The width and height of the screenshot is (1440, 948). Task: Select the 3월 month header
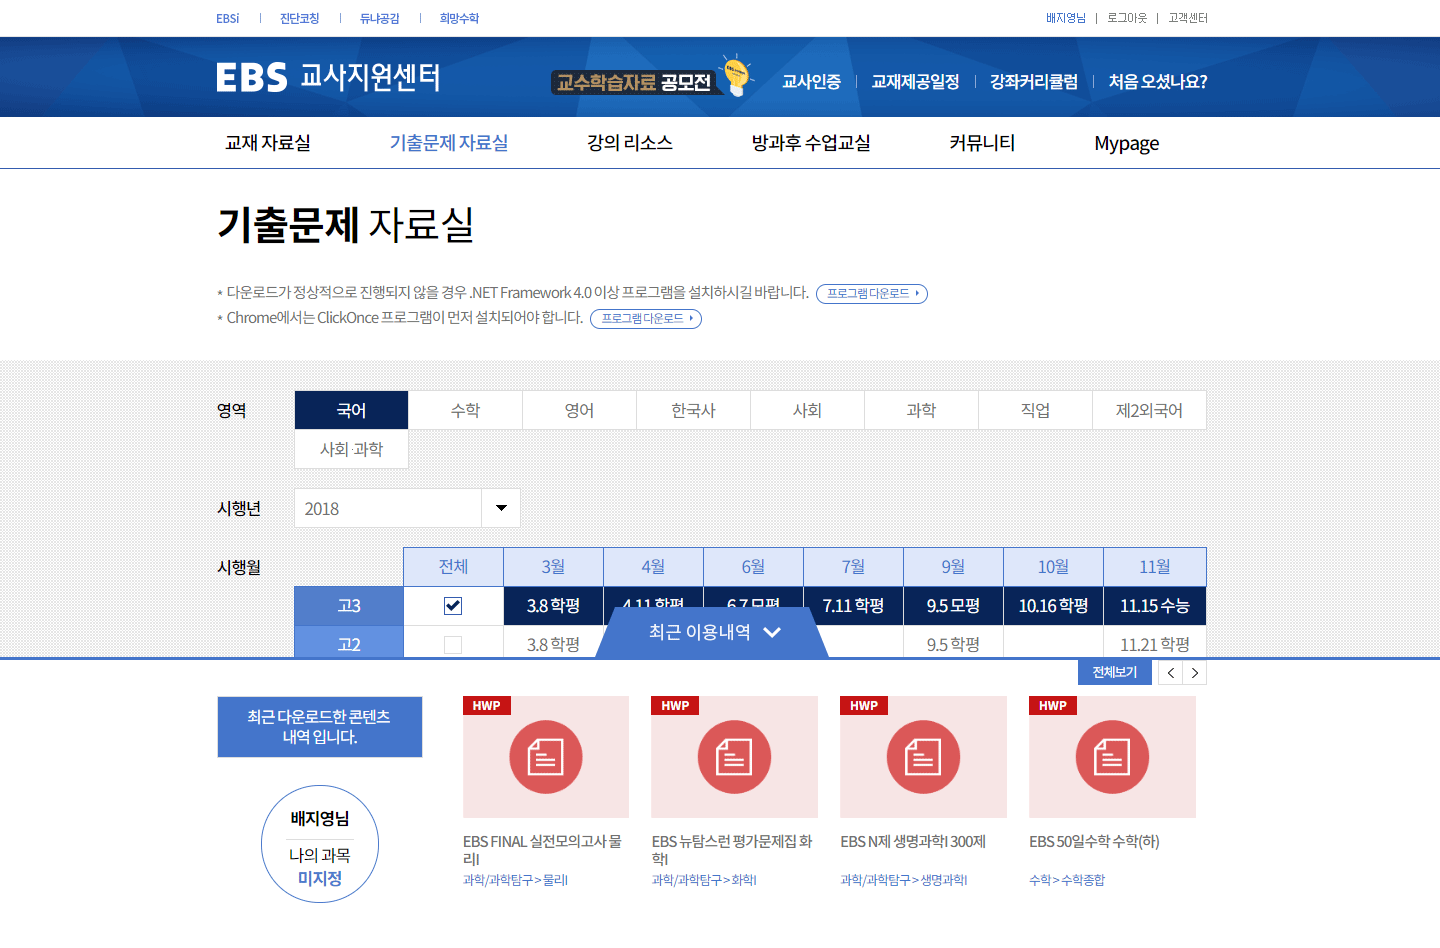(553, 567)
